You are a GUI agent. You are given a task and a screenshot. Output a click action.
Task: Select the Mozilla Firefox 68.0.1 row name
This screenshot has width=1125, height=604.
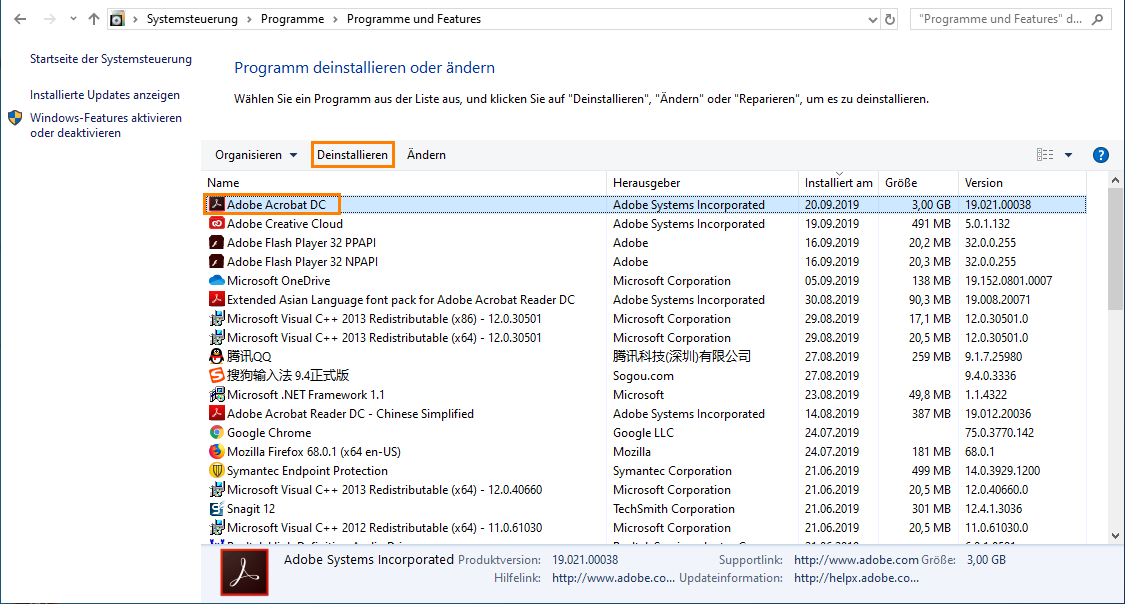pyautogui.click(x=314, y=452)
